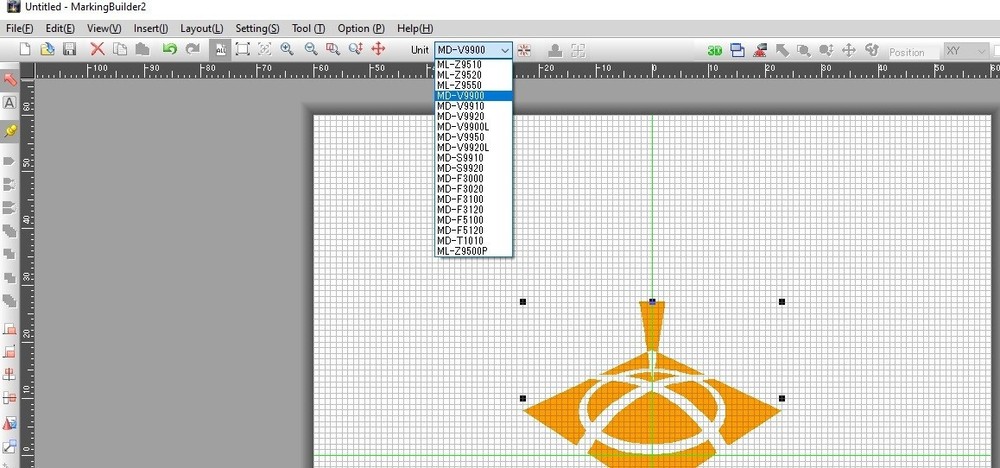
Task: Choose ML-Z9550 in the unit list
Action: [x=473, y=85]
